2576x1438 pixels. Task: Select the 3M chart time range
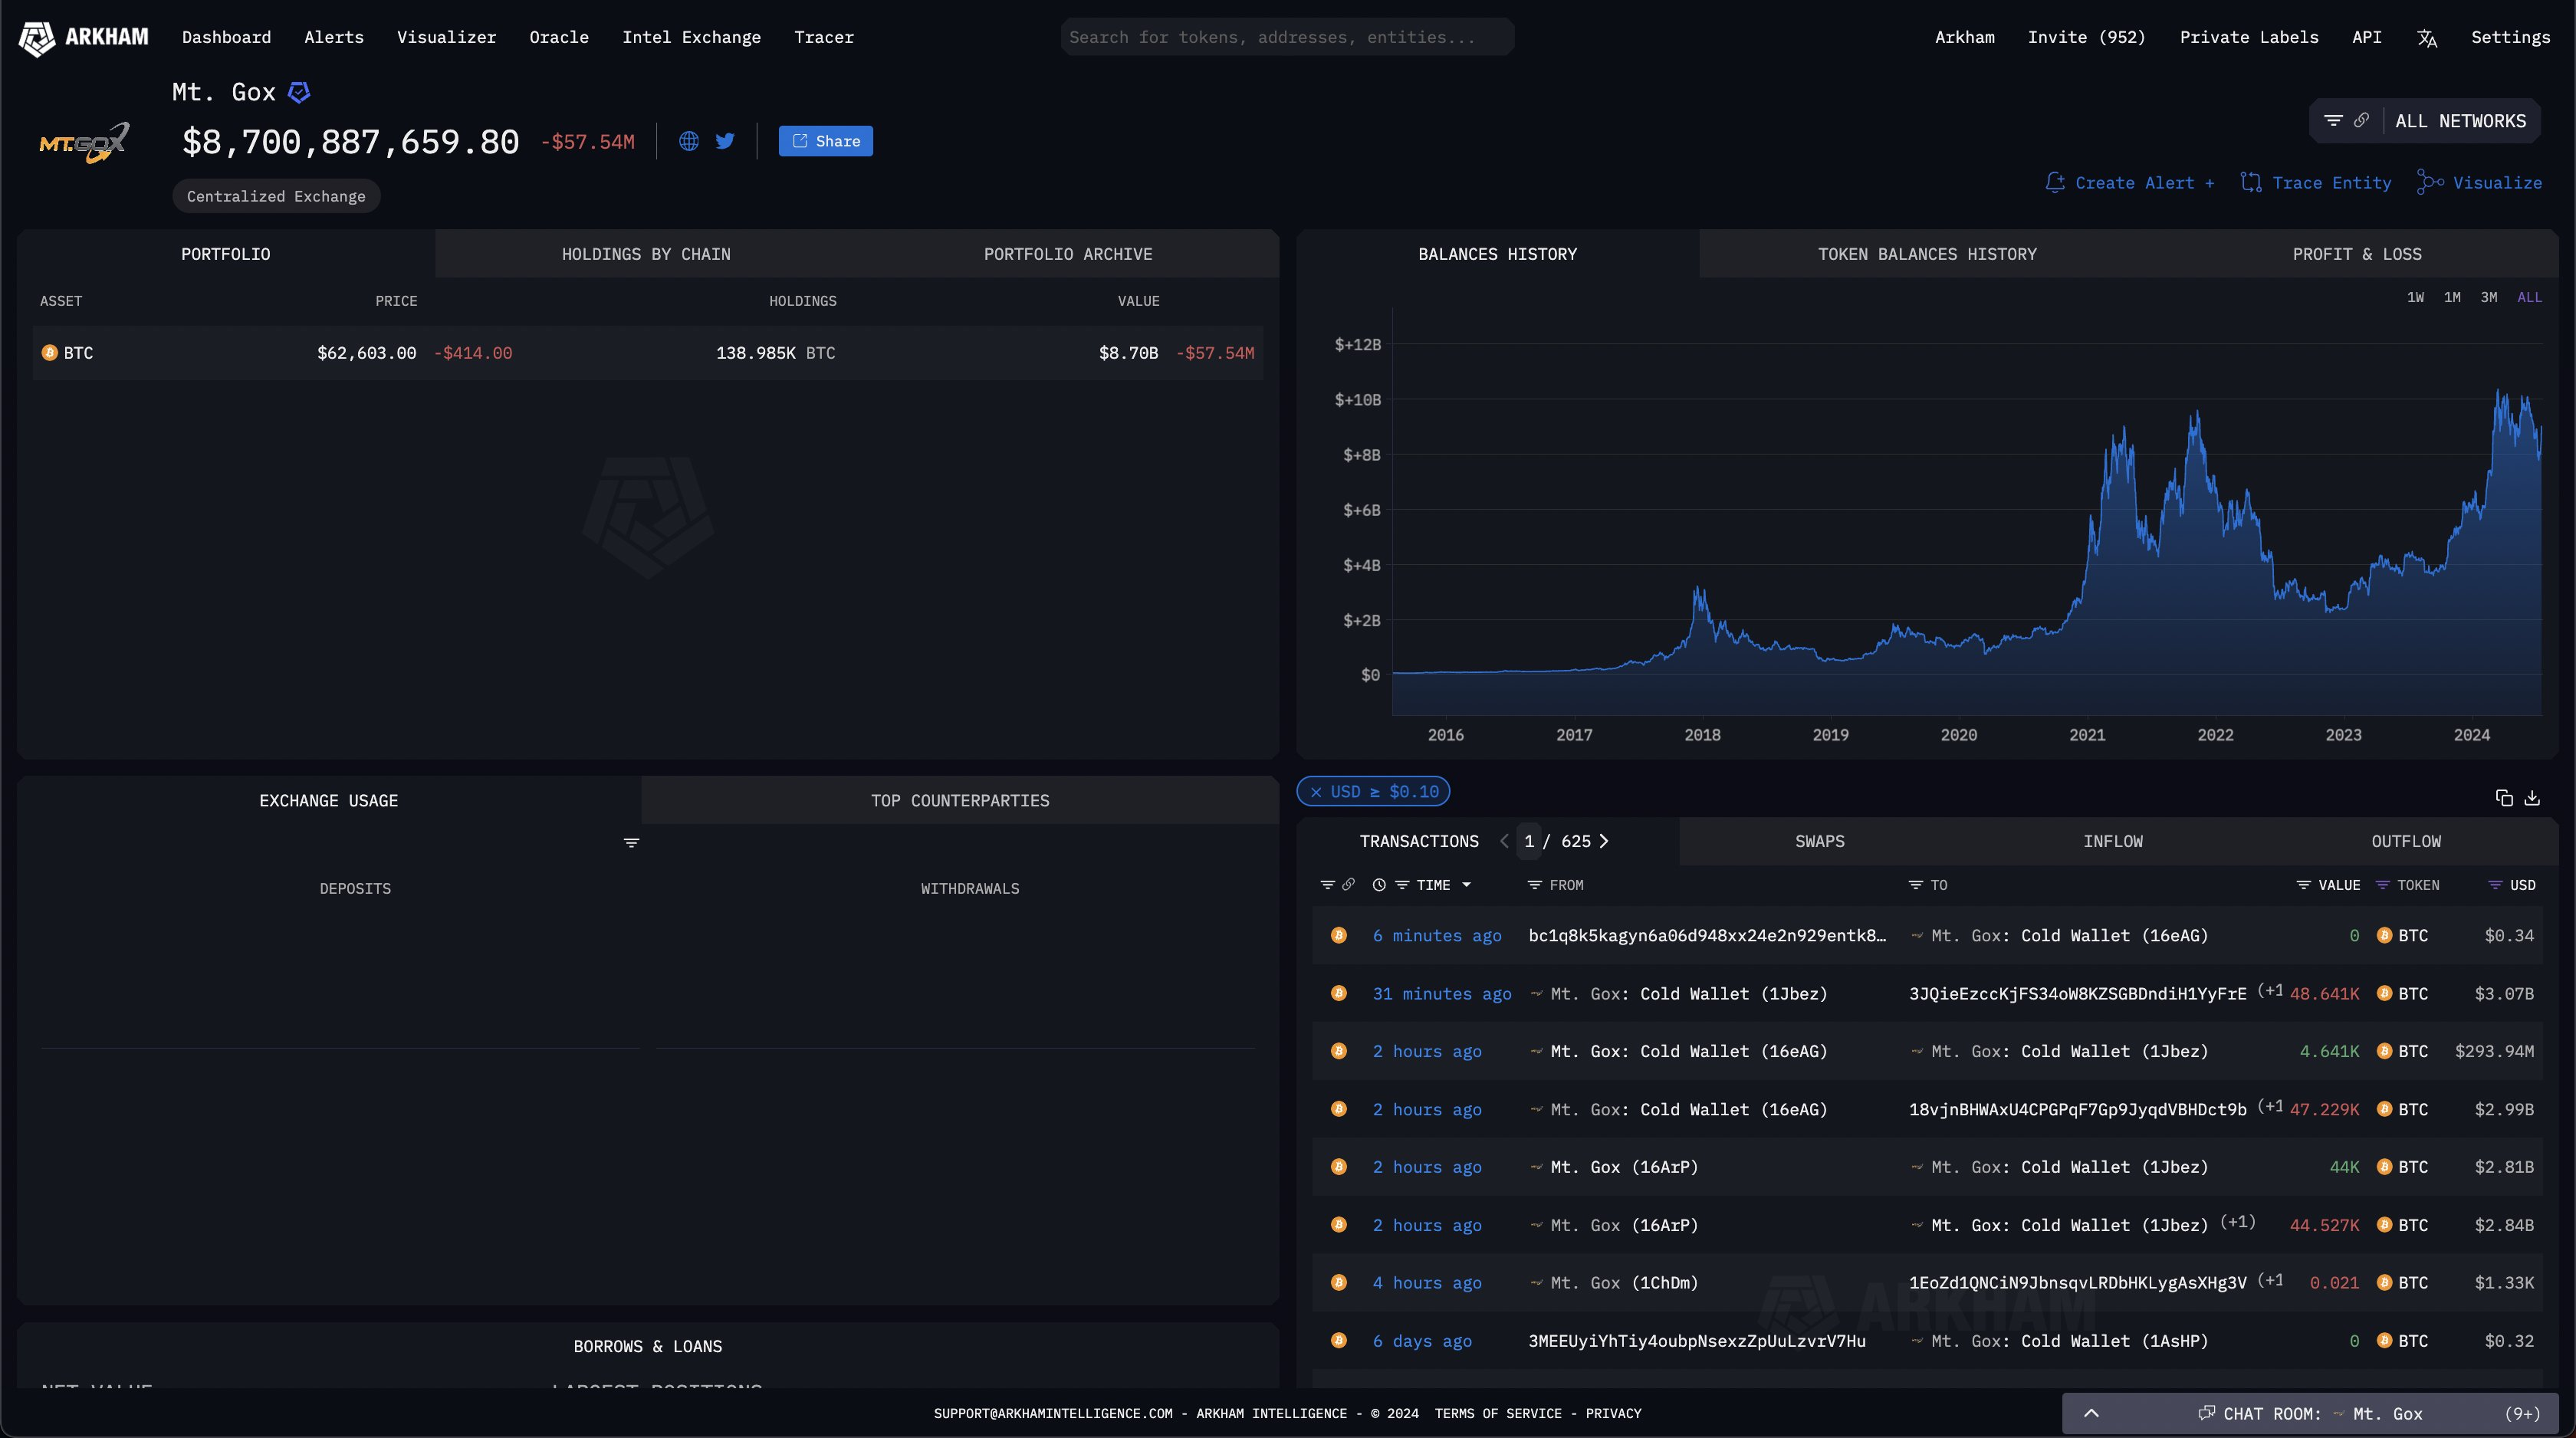click(x=2489, y=298)
